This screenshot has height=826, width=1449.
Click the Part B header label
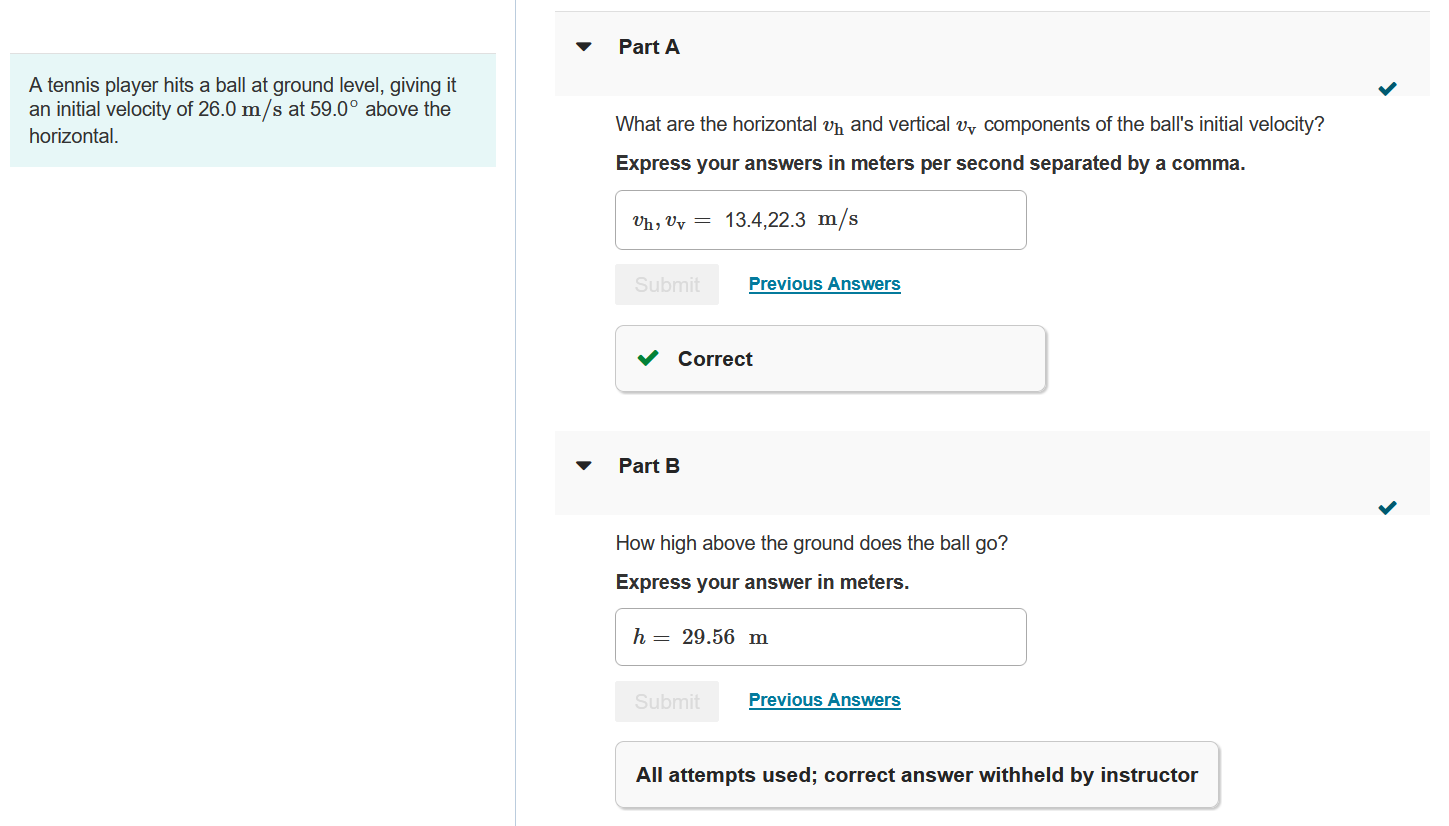pyautogui.click(x=648, y=465)
